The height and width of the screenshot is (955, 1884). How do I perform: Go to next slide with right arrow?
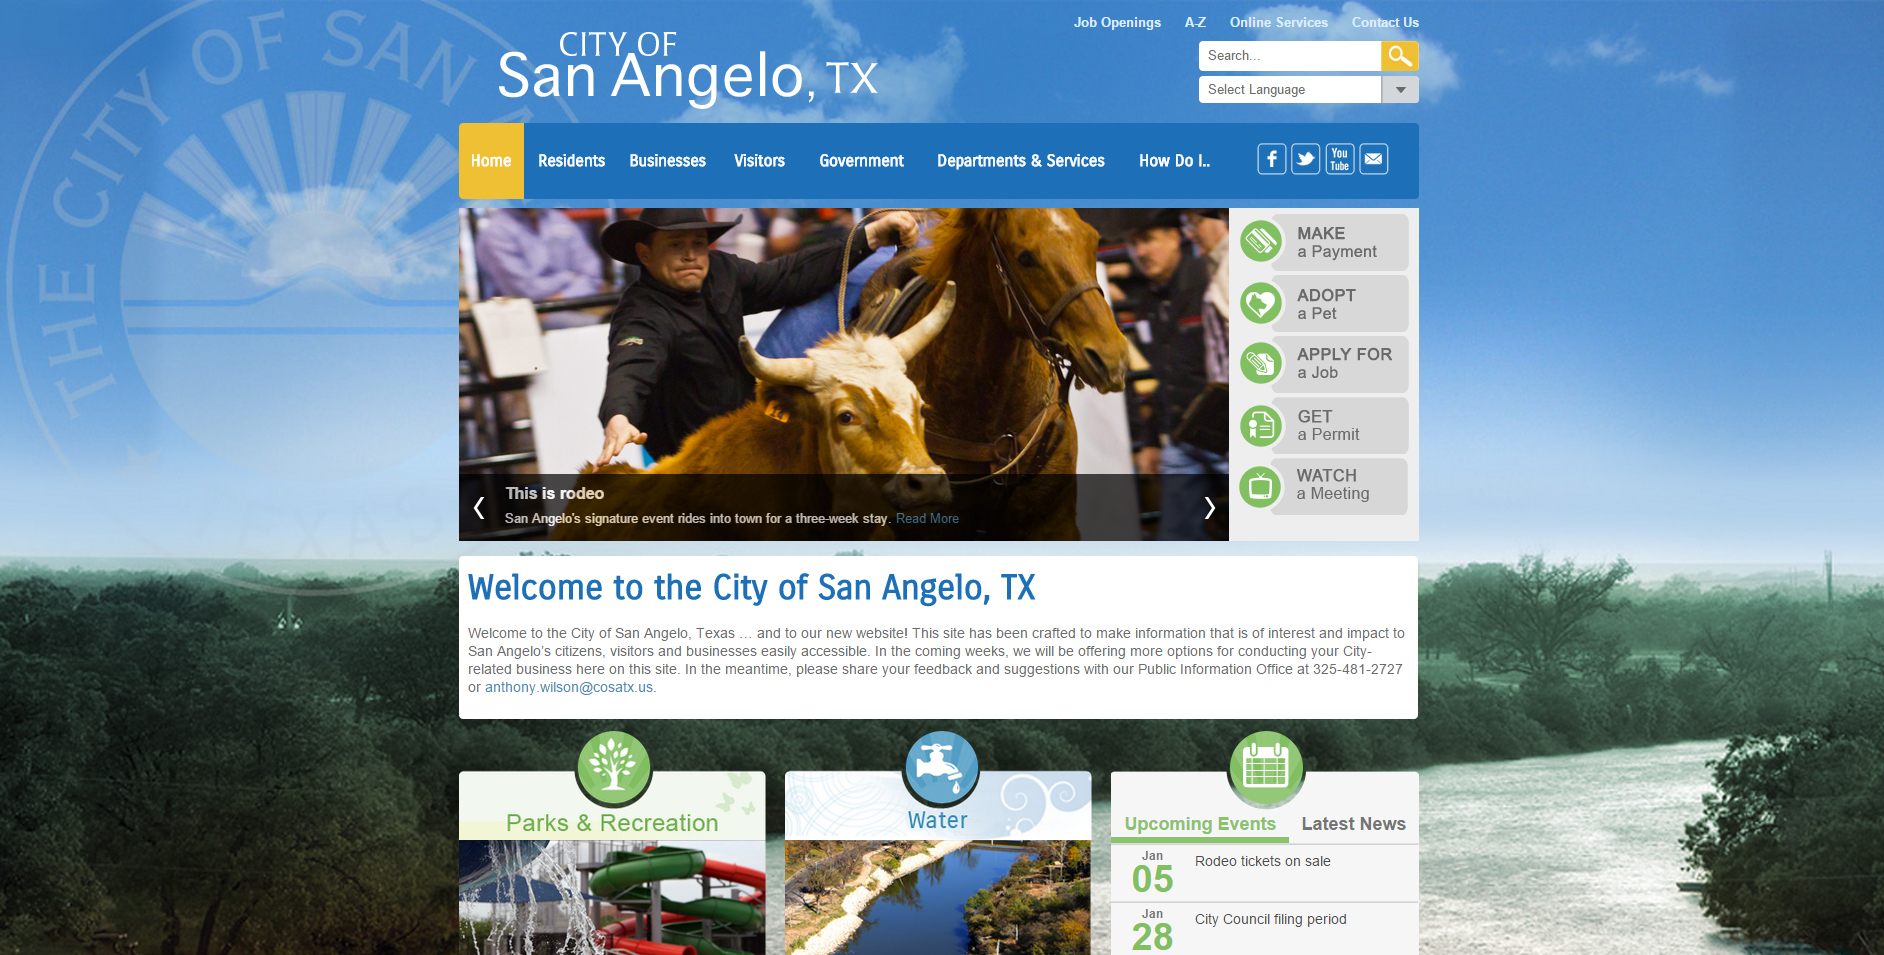click(x=1209, y=508)
